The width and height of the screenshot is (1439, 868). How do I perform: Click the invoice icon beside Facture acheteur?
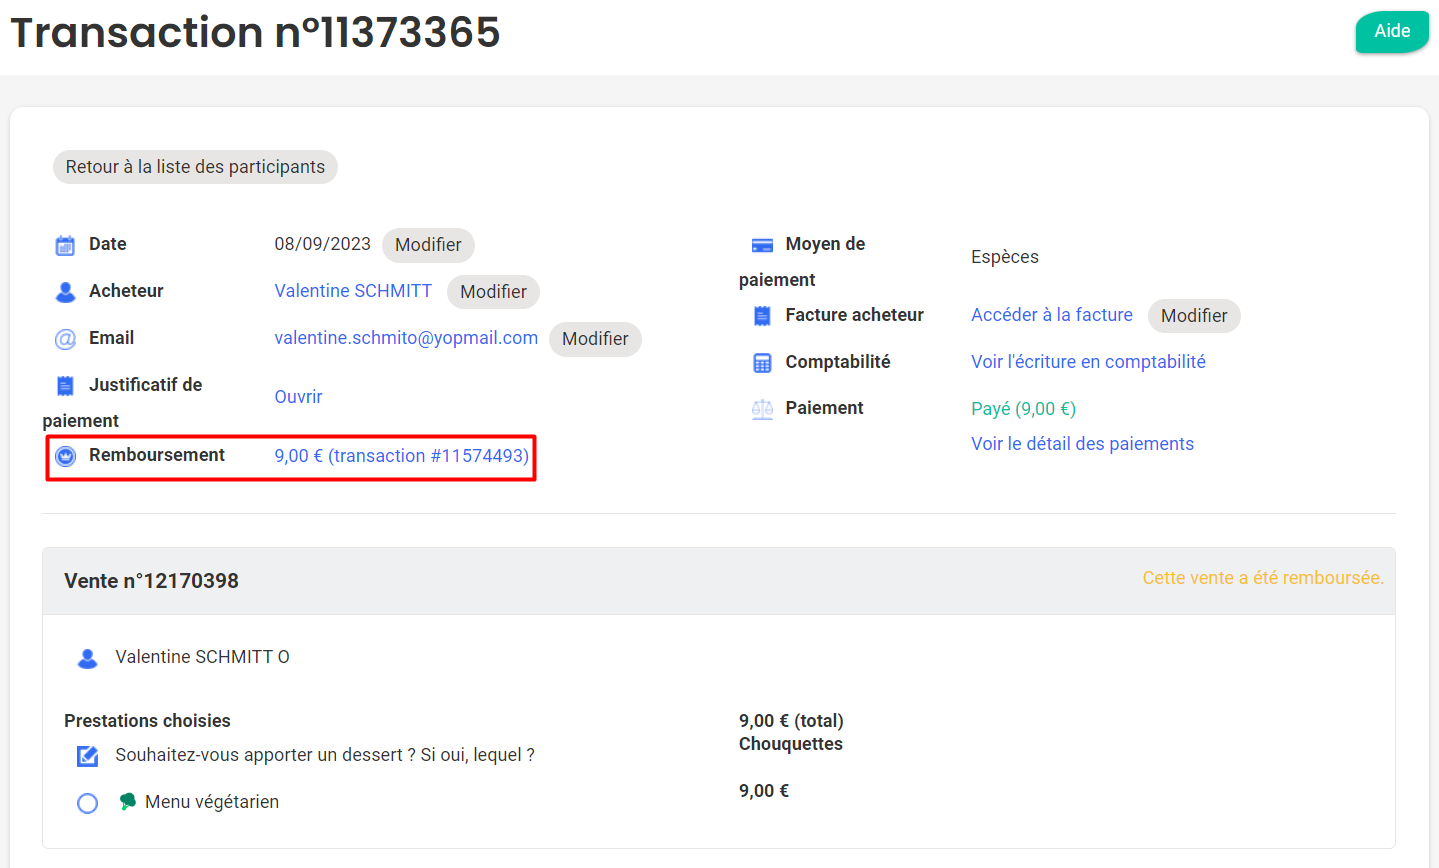[x=762, y=316]
